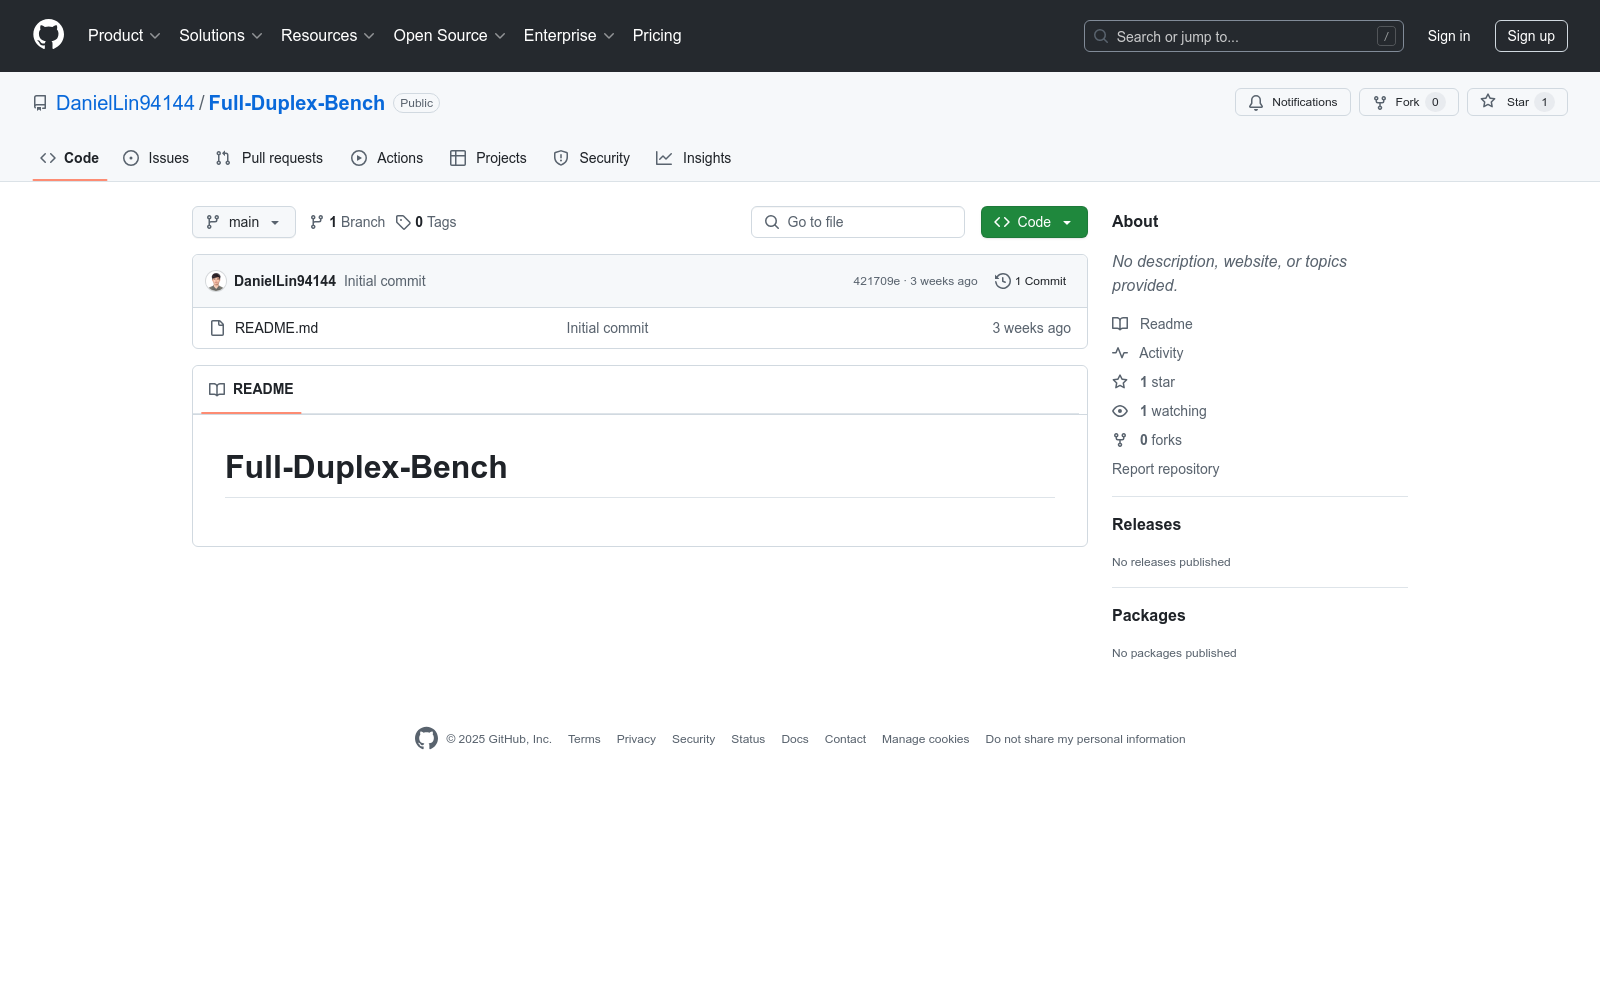This screenshot has width=1600, height=1000.
Task: Select the Code tab
Action: pos(70,158)
